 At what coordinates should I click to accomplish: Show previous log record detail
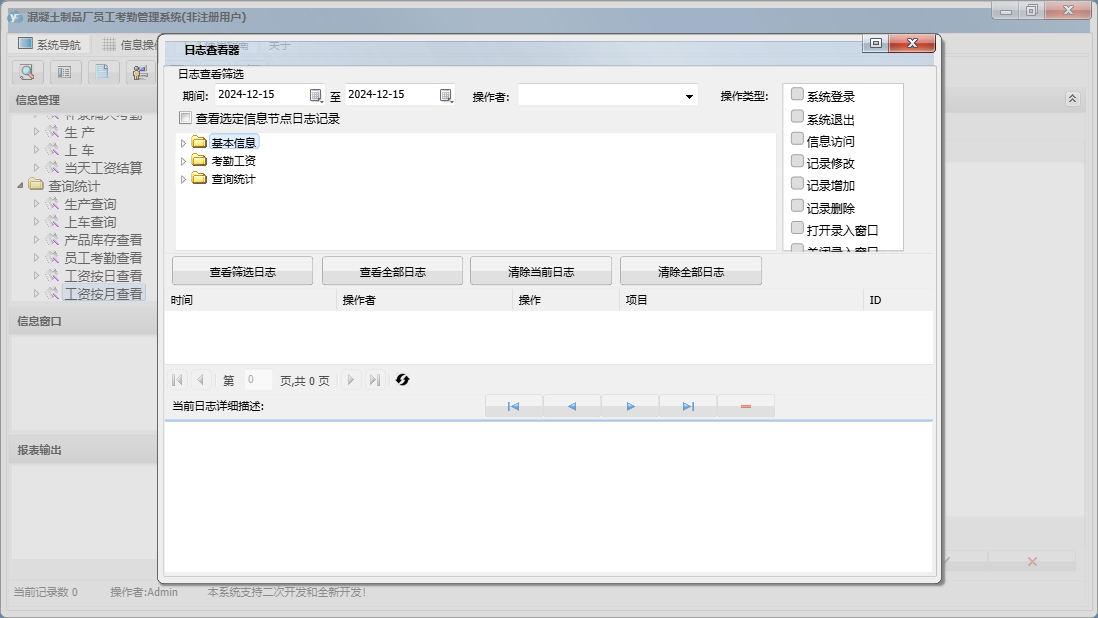click(572, 406)
